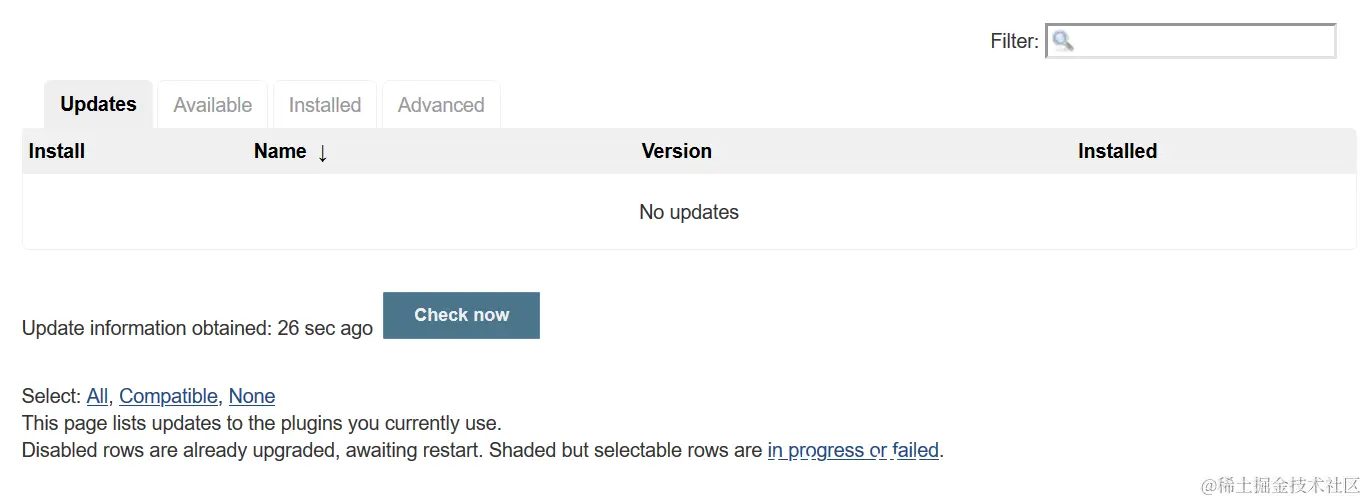Screen dimensions: 1367x502
Task: Select the Updates tab
Action: [x=98, y=104]
